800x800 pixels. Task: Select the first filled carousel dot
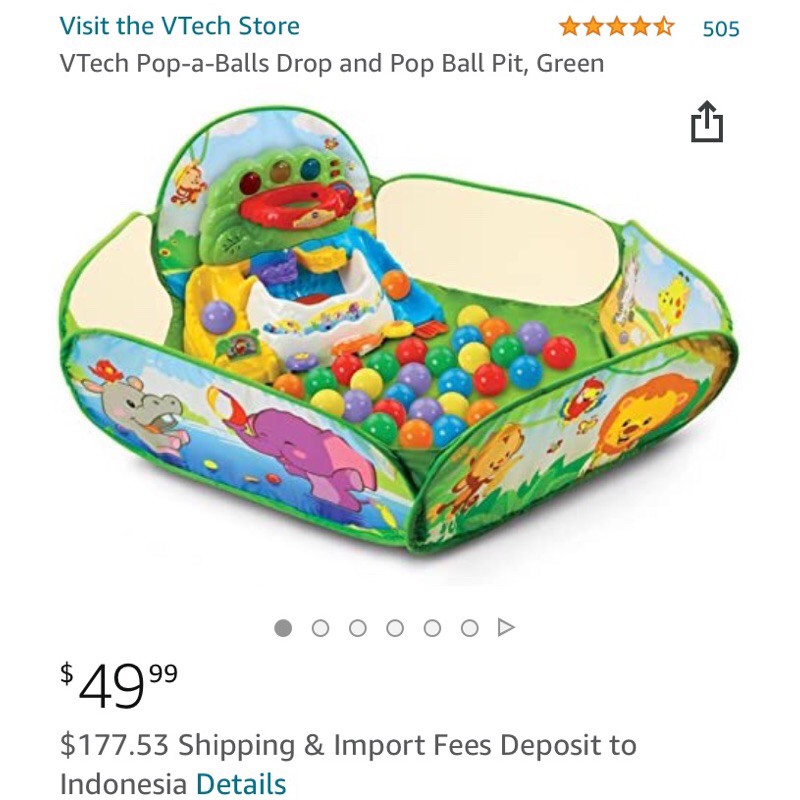pyautogui.click(x=283, y=628)
